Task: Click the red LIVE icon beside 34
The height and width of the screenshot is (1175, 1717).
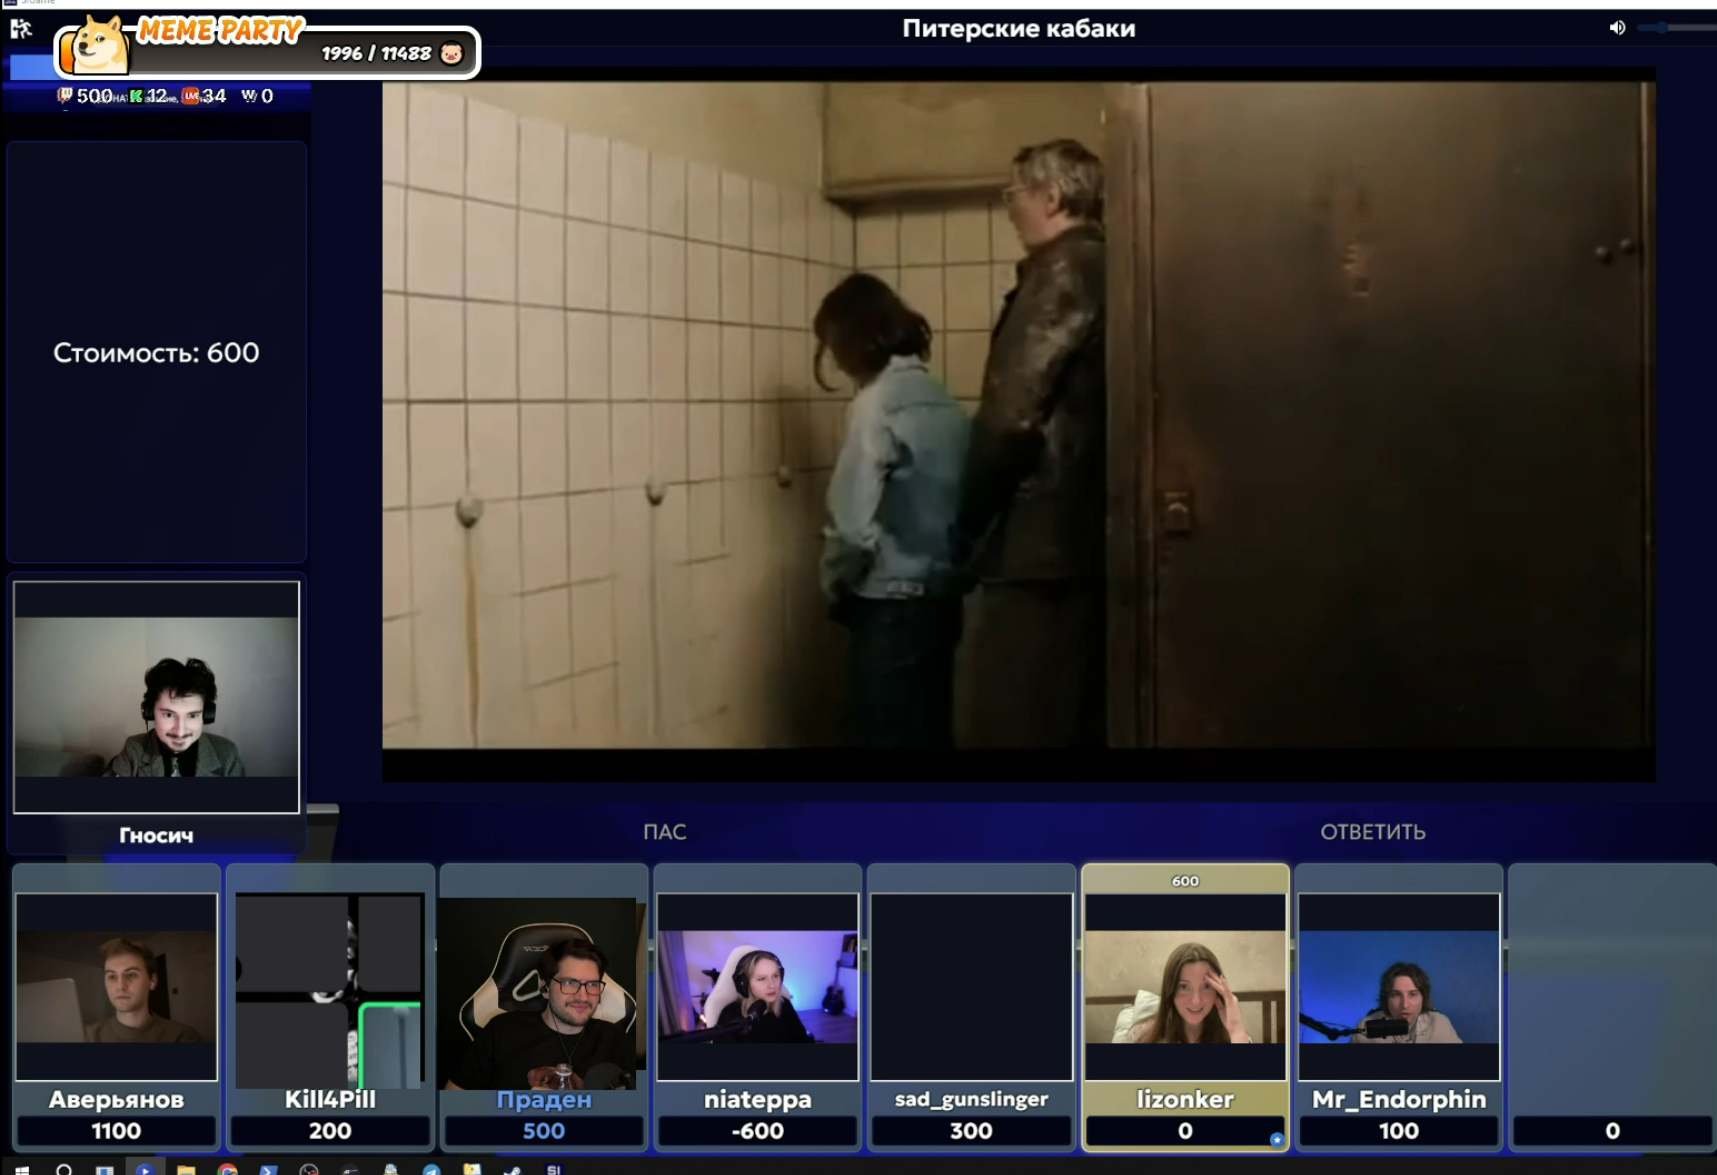Action: coord(190,96)
